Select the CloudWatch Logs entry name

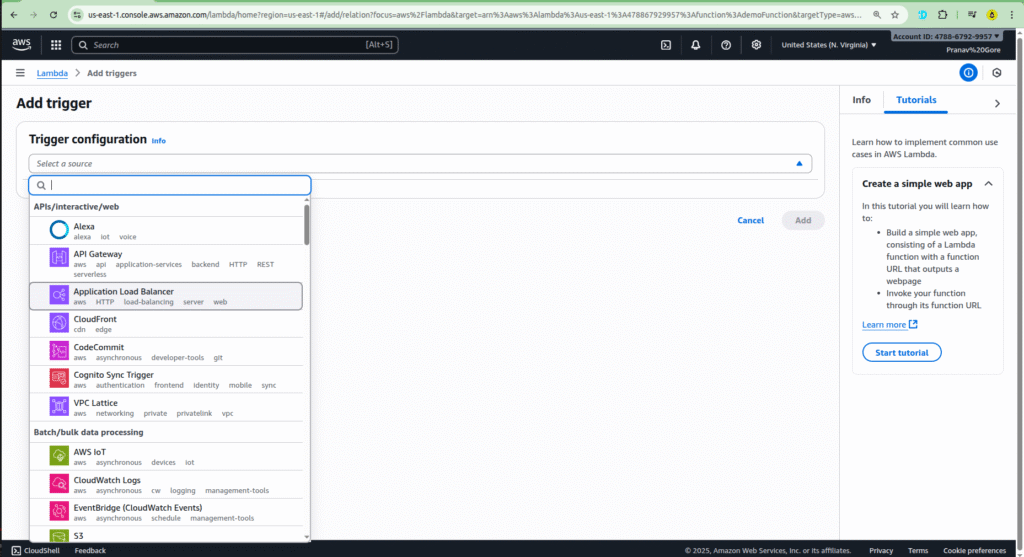(107, 480)
